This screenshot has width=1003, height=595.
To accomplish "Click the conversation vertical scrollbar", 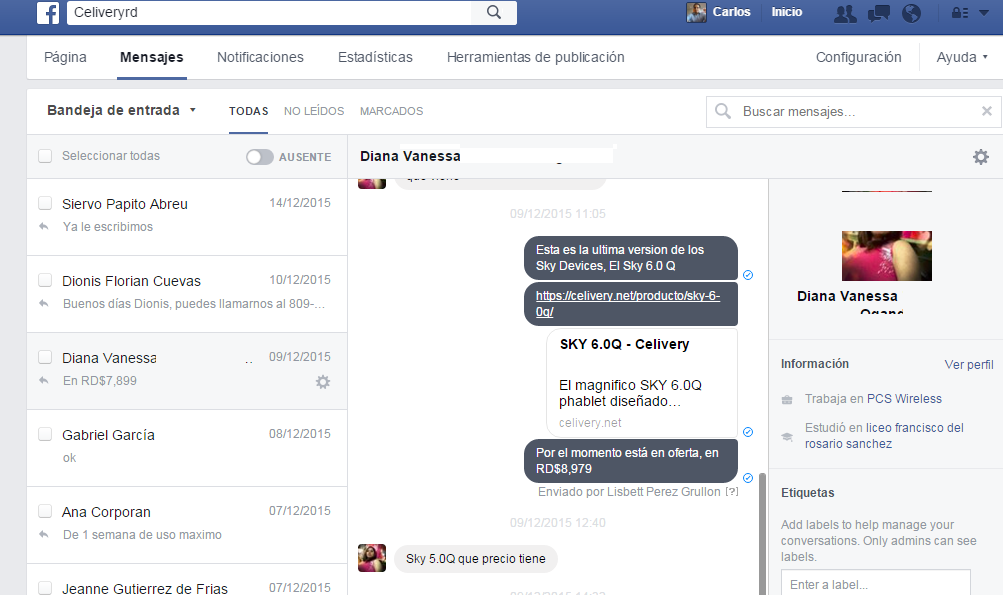I will point(762,534).
